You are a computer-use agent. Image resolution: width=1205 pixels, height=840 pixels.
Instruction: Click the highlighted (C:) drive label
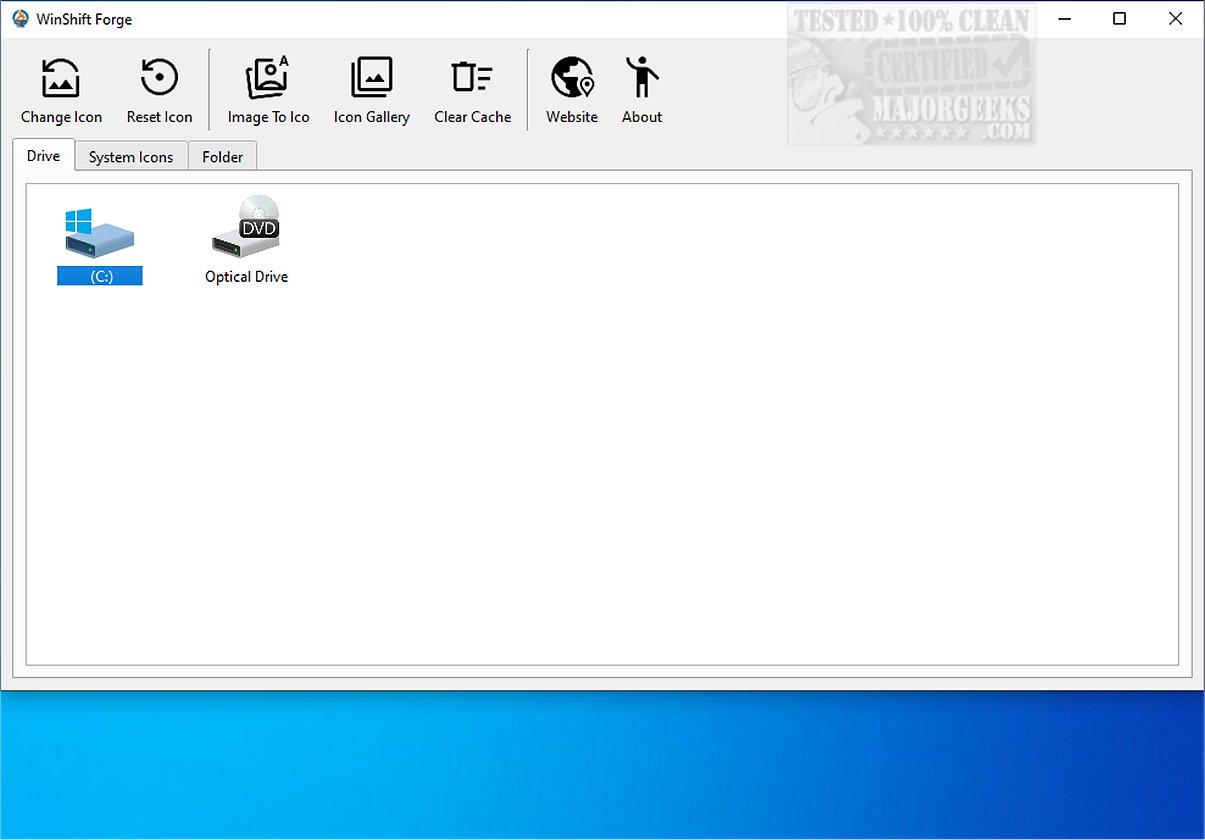pos(99,275)
